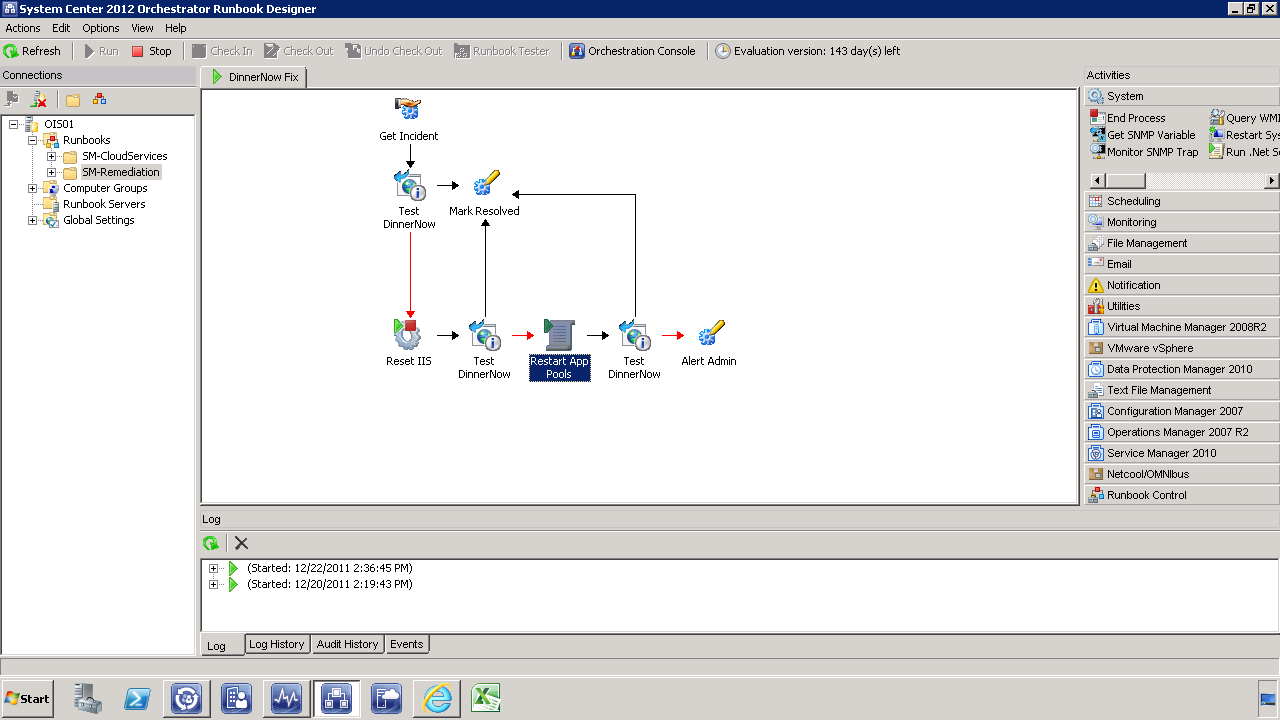Expand the Global Settings node
The image size is (1280, 720).
pos(32,220)
